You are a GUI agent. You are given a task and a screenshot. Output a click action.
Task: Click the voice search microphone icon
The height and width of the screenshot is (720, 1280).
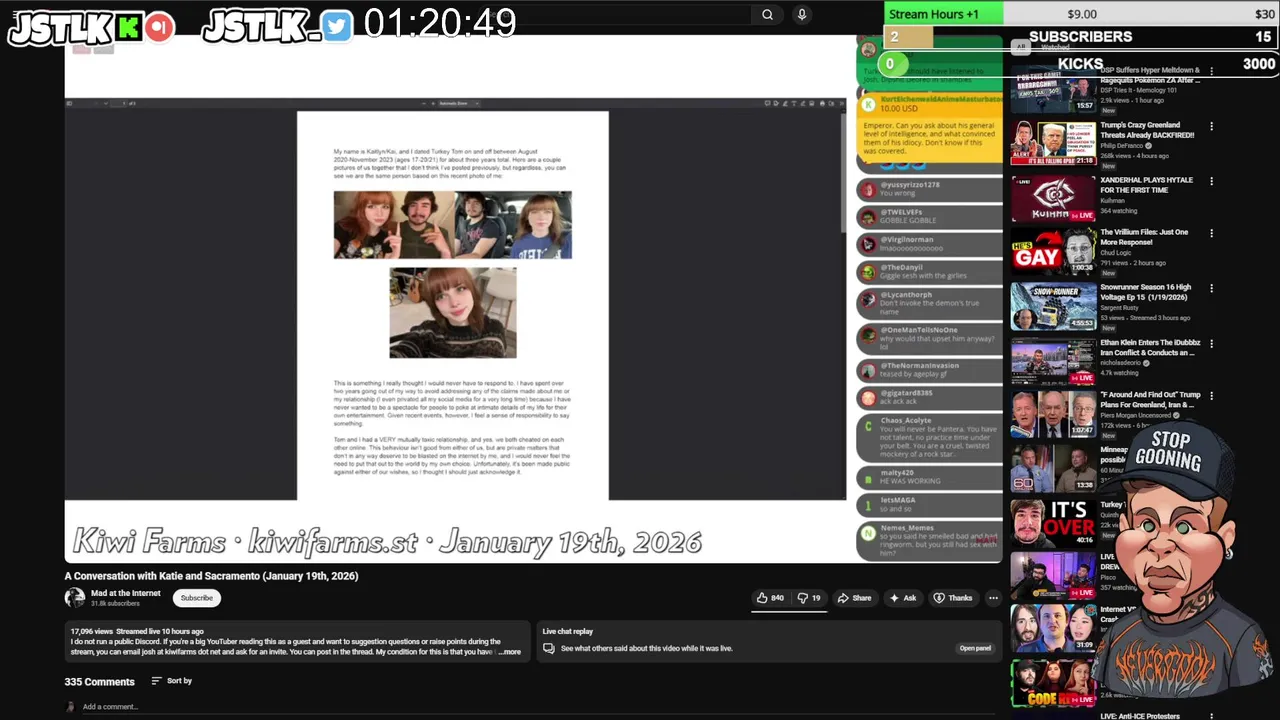coord(801,14)
